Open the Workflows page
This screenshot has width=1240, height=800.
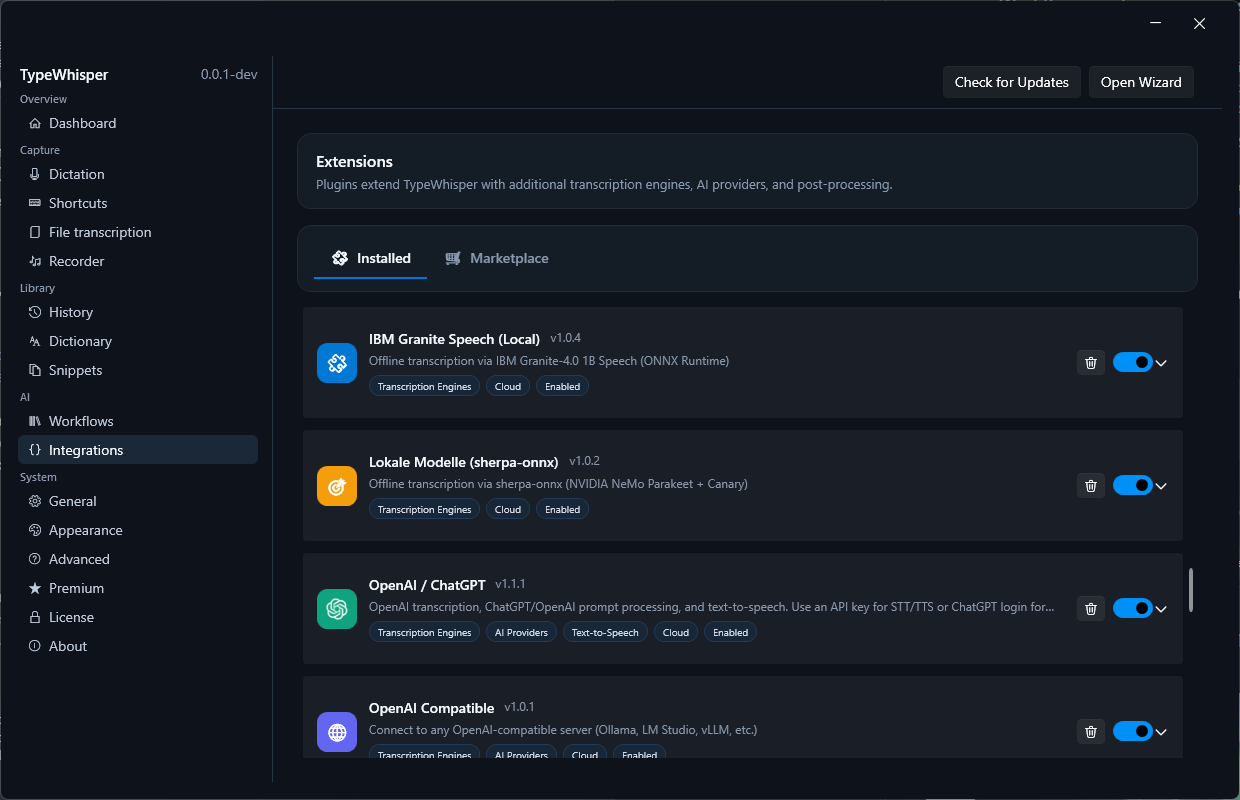coord(138,421)
